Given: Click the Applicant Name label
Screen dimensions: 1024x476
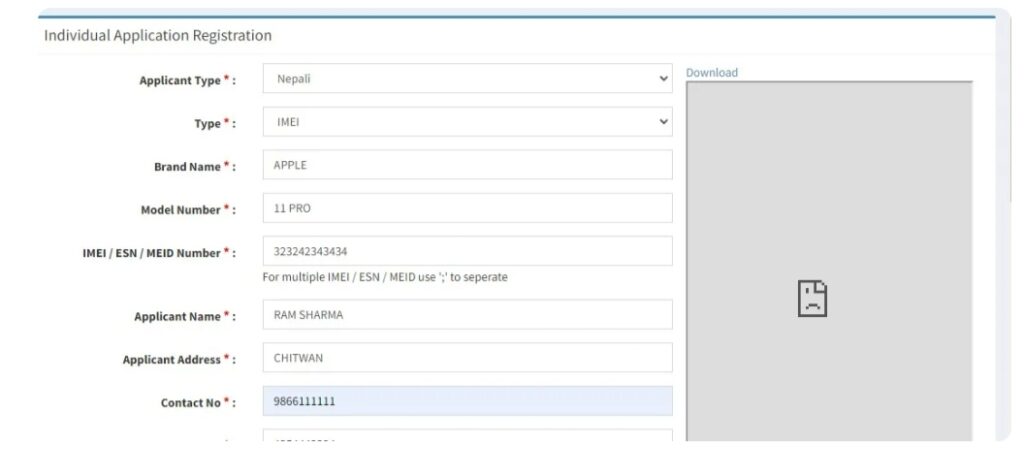Looking at the screenshot, I should [184, 317].
